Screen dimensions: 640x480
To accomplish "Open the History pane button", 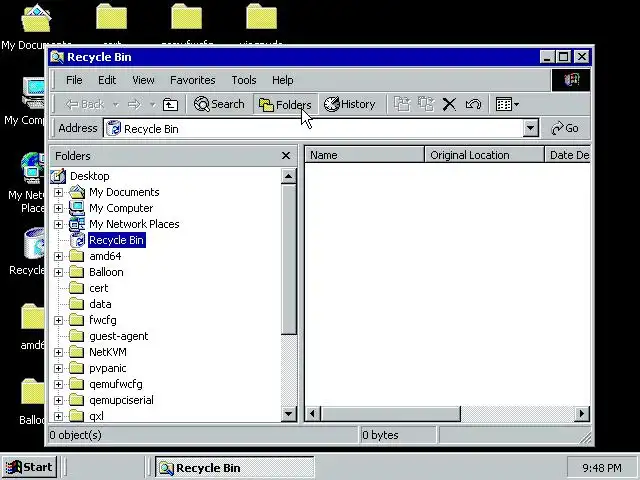I will [350, 104].
